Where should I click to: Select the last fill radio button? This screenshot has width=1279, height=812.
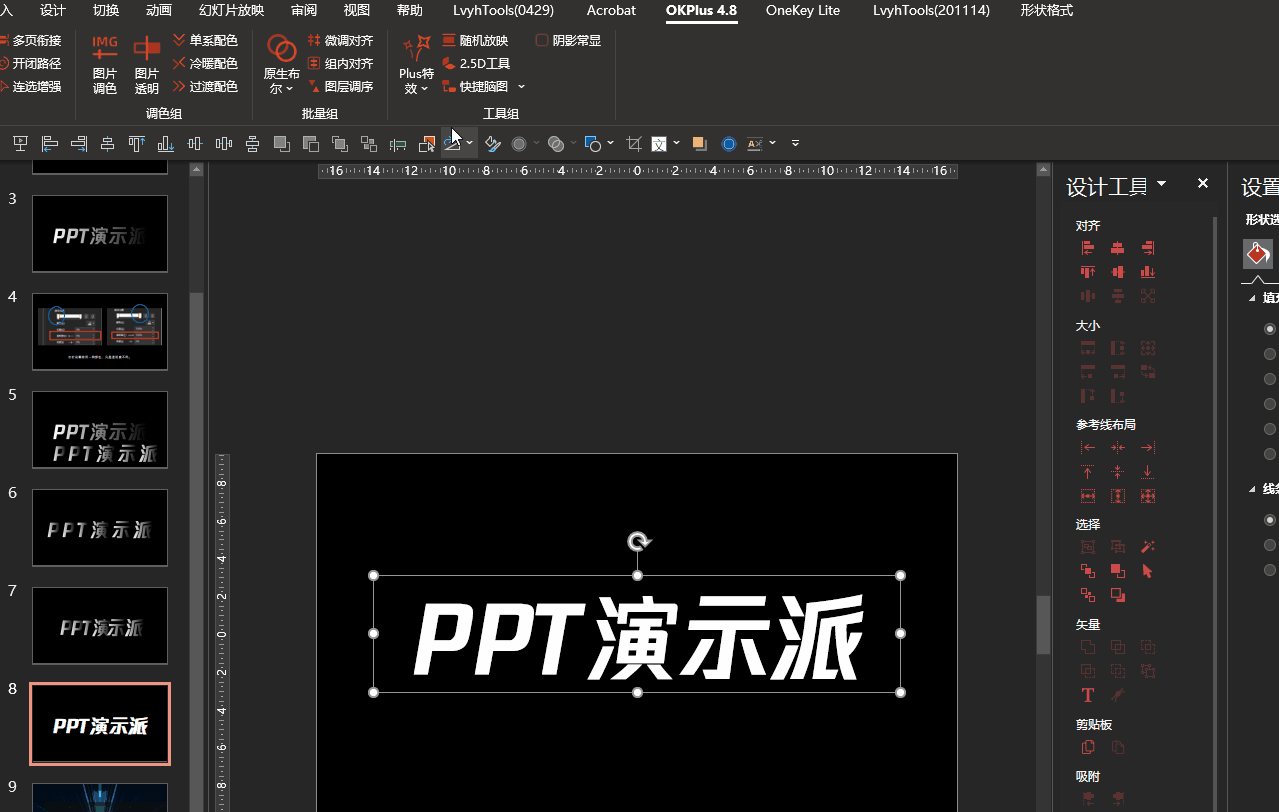pyautogui.click(x=1270, y=454)
